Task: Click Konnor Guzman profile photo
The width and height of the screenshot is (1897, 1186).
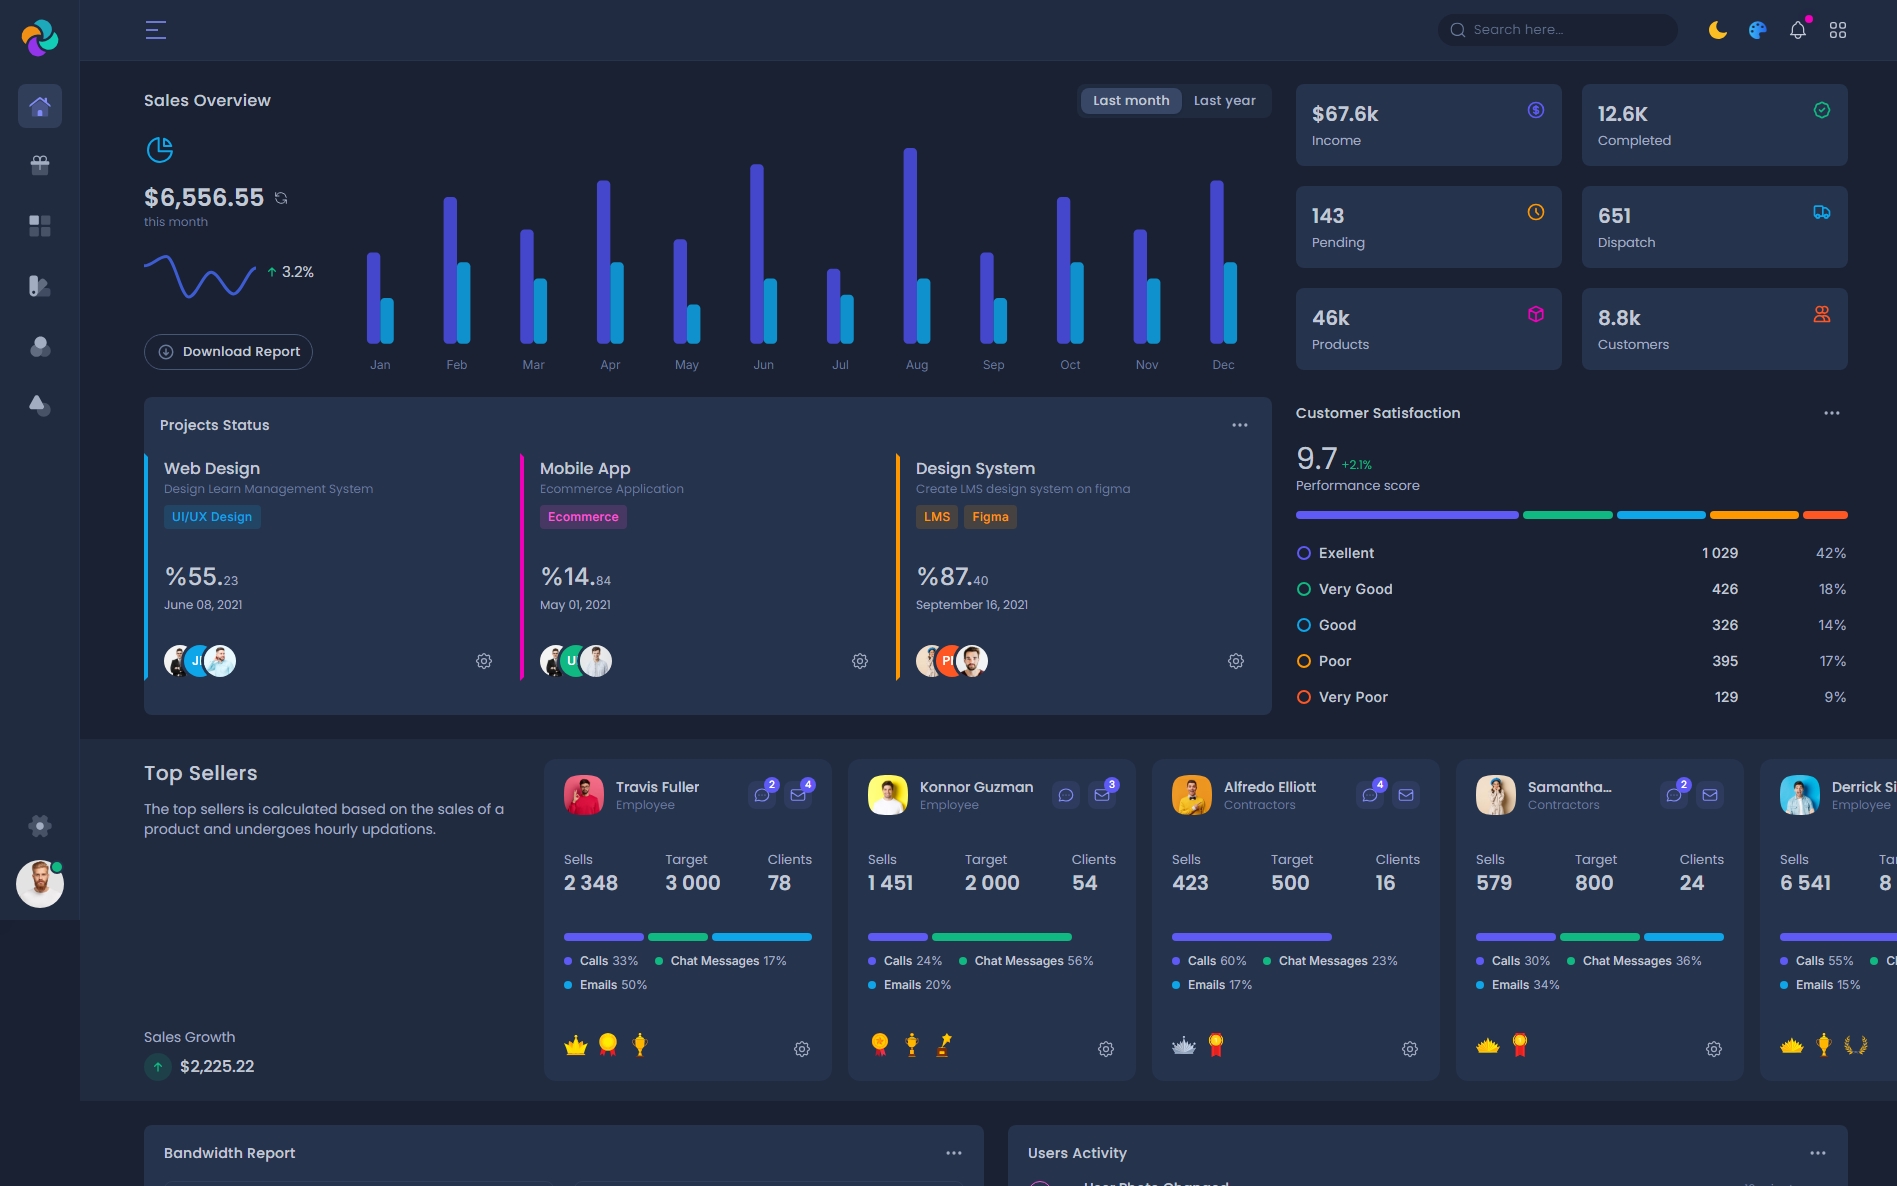Action: (x=888, y=795)
